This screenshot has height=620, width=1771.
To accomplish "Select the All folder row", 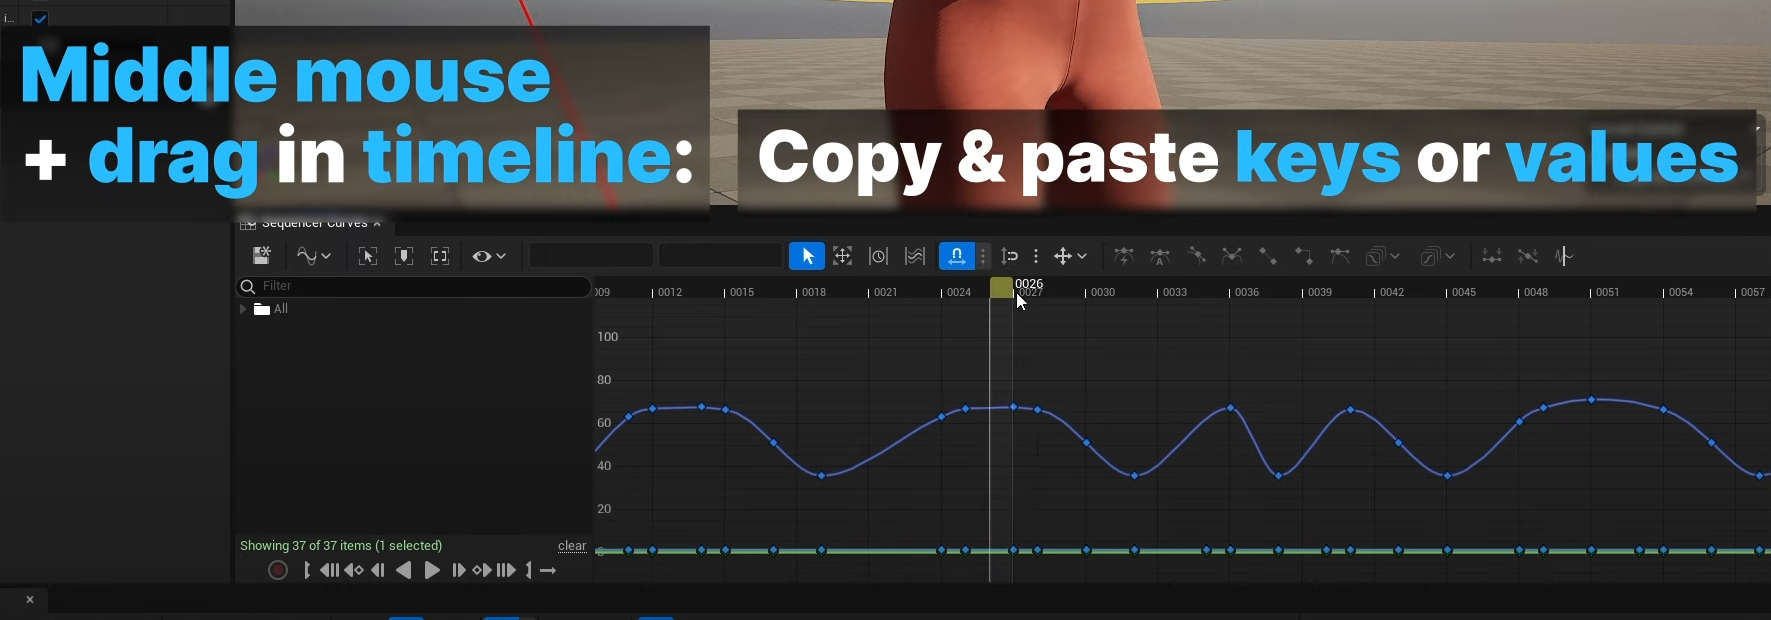I will click(413, 309).
